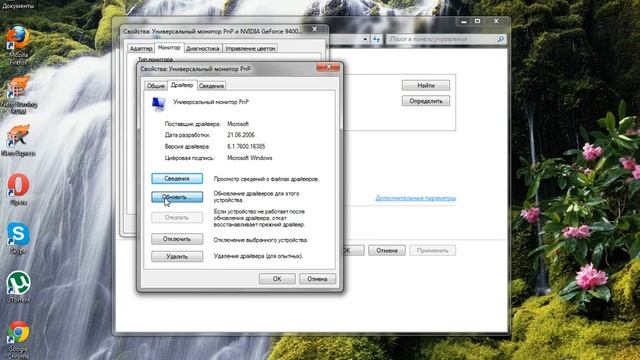Open address bar dropdown arrow in Control Panel
The height and width of the screenshot is (360, 640).
pos(365,39)
